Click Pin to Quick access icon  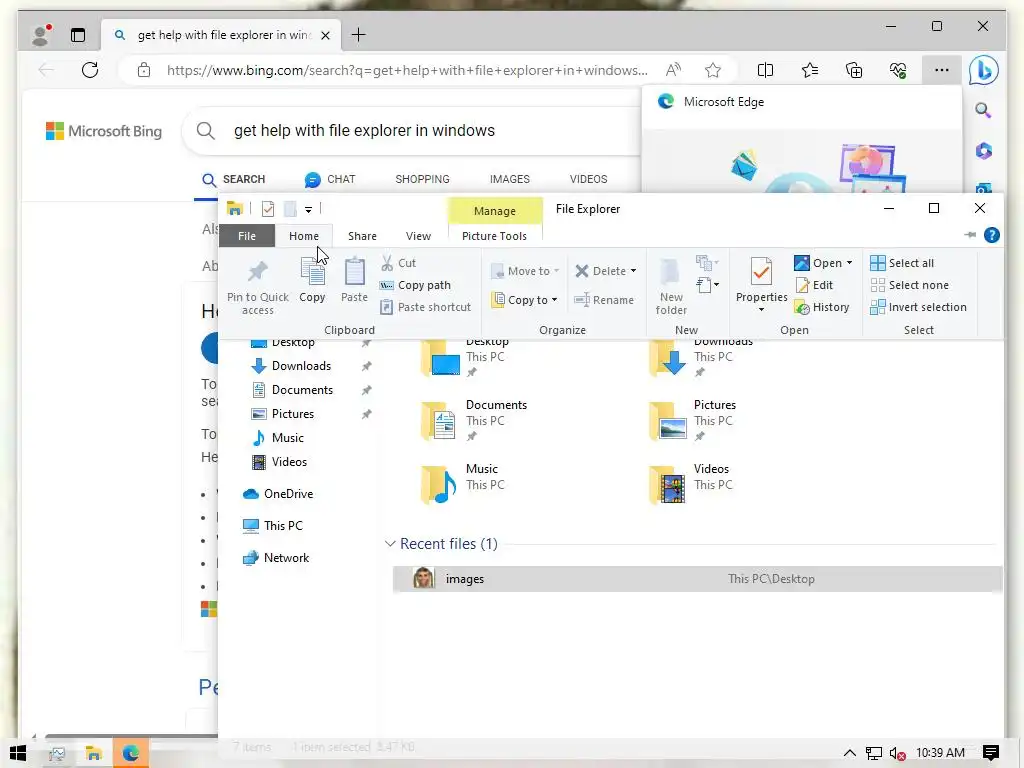(x=257, y=272)
